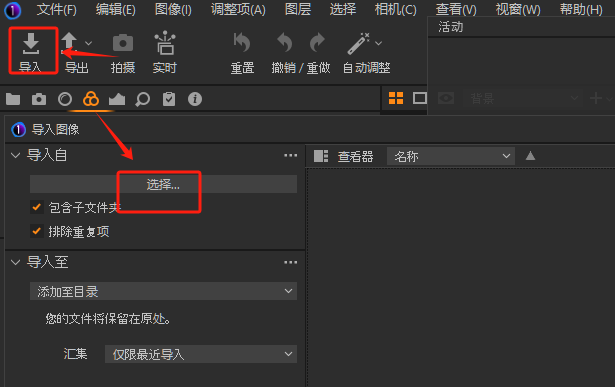Click the 导入图像 window logo icon

(18, 129)
